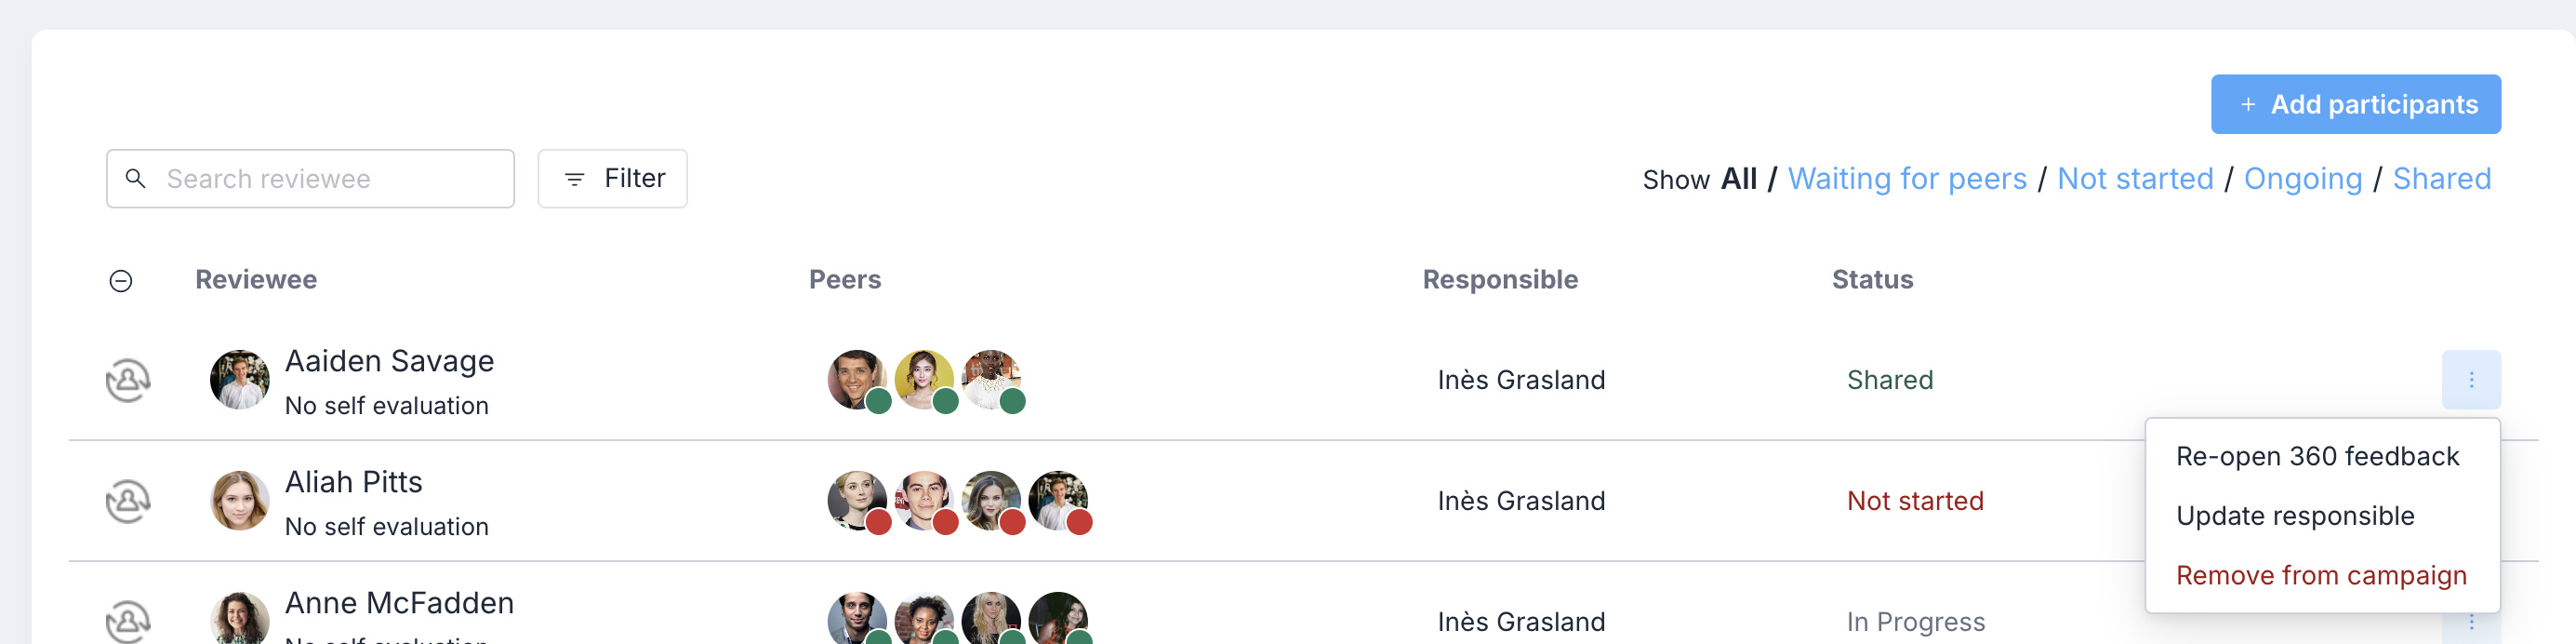Filter list by Not started status
The height and width of the screenshot is (644, 2576).
(2135, 179)
